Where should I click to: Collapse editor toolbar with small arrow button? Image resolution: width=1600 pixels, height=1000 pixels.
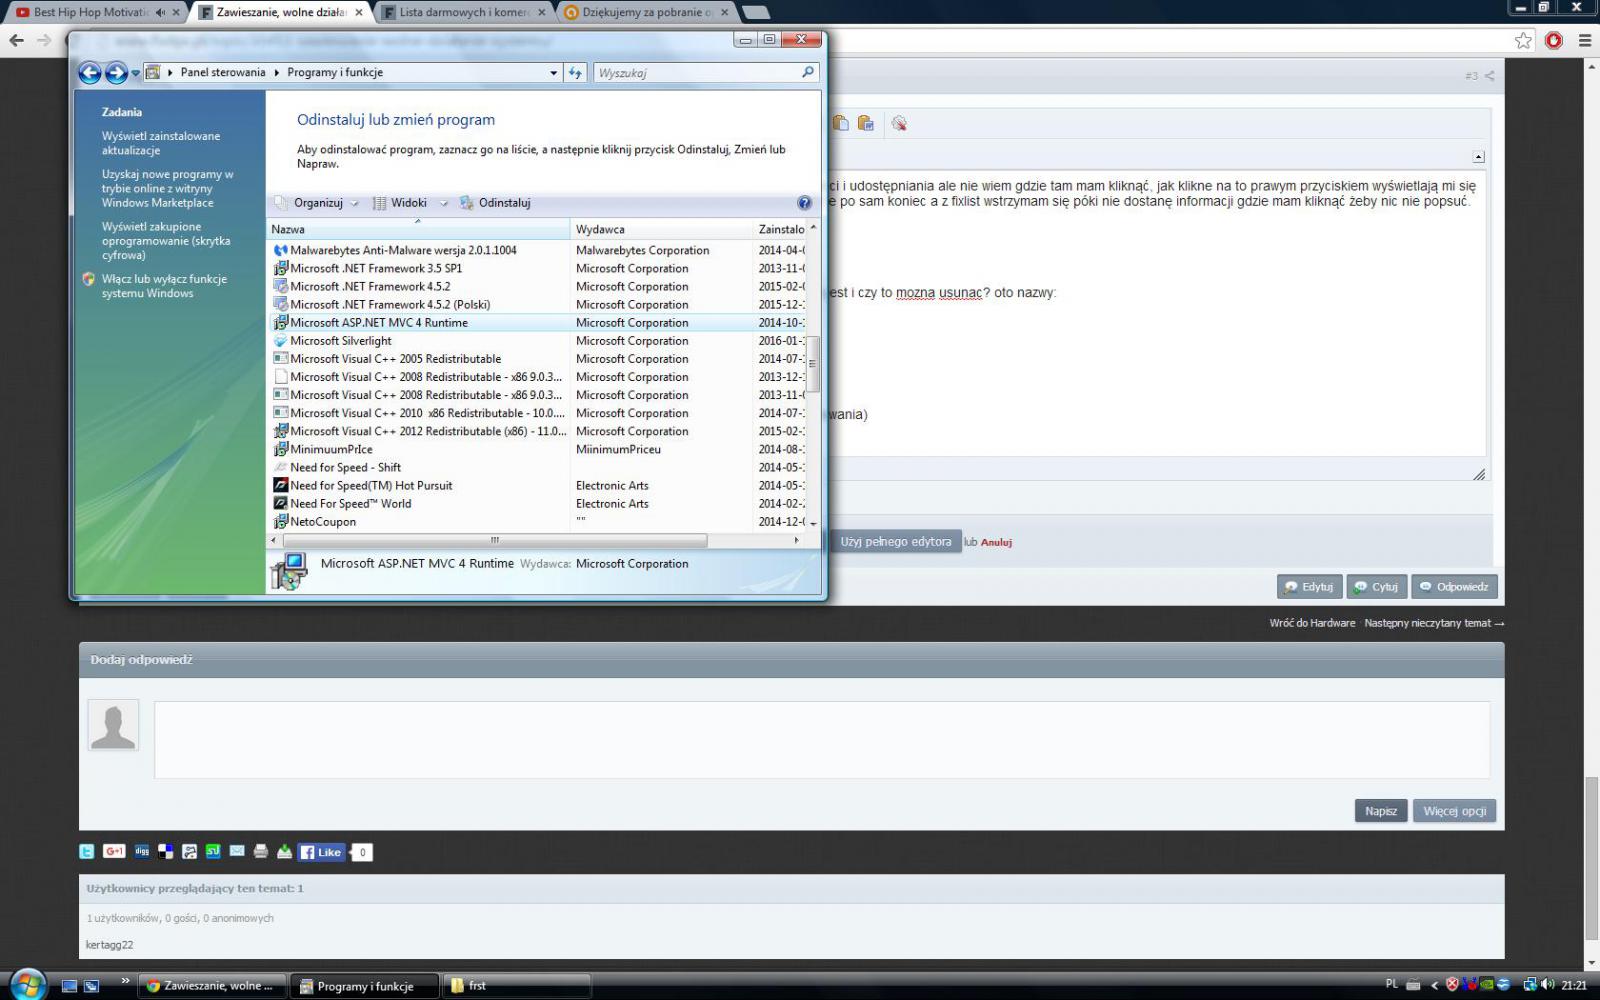click(1478, 157)
